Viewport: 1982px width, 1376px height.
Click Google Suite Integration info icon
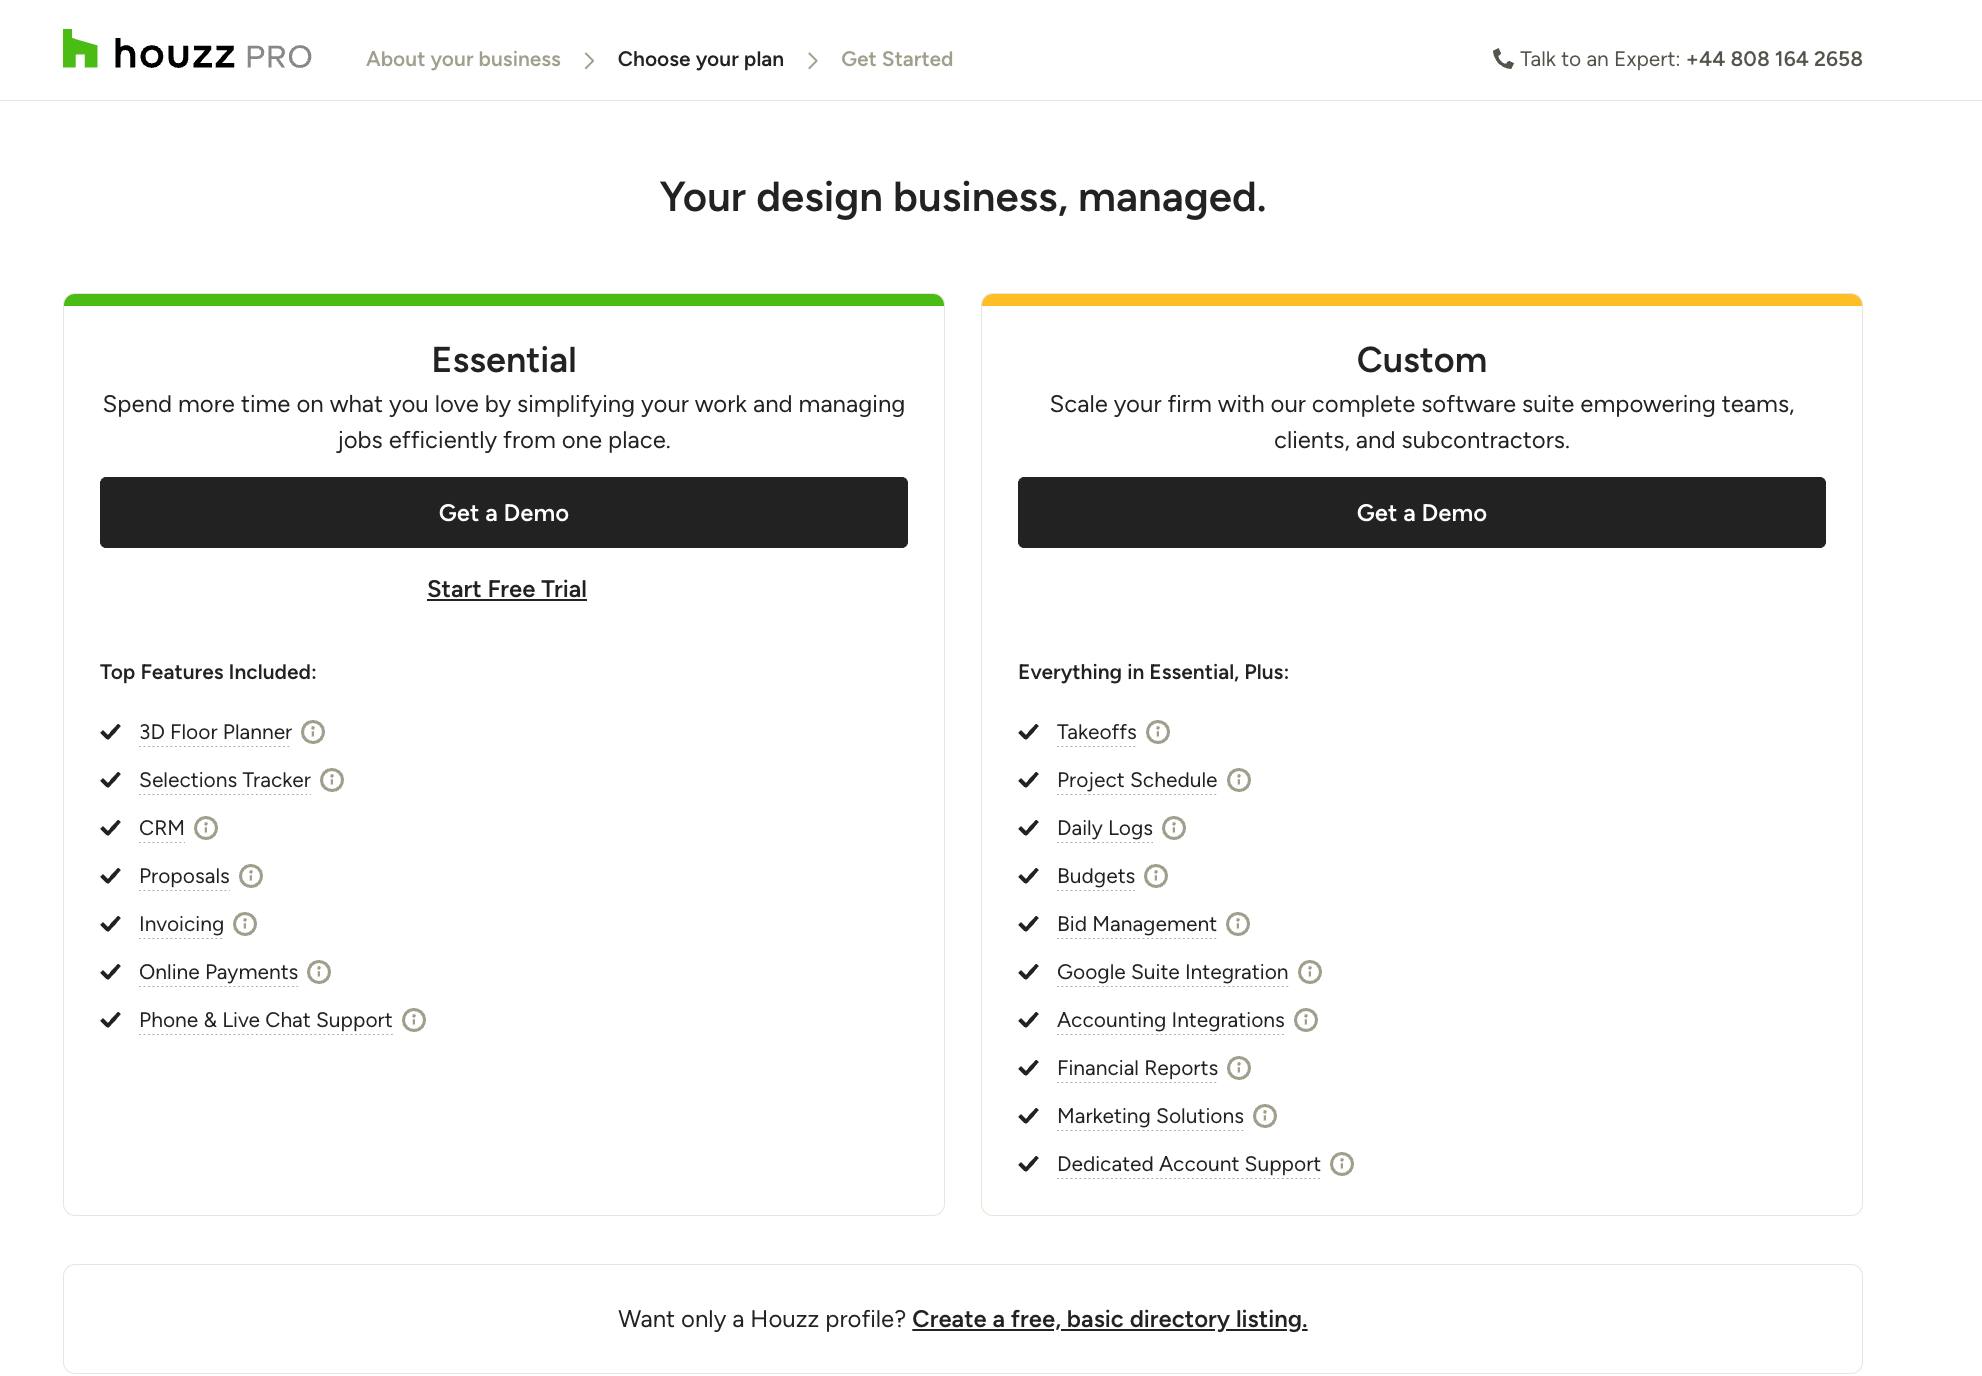pos(1310,972)
